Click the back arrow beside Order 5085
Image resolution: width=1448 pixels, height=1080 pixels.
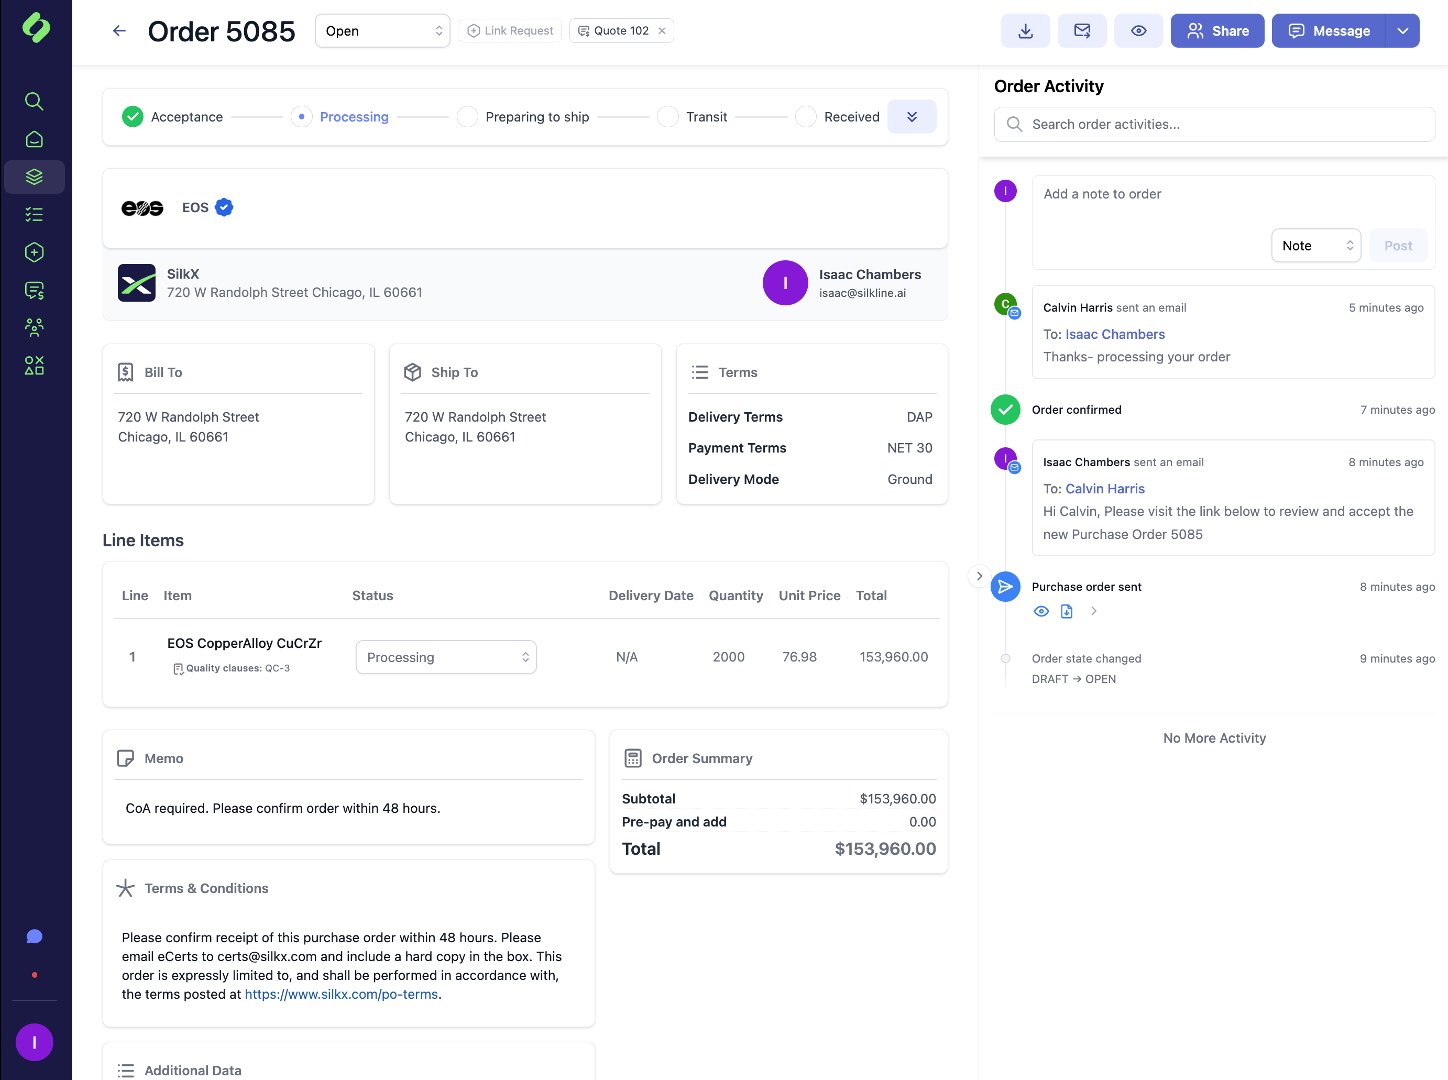click(x=119, y=31)
